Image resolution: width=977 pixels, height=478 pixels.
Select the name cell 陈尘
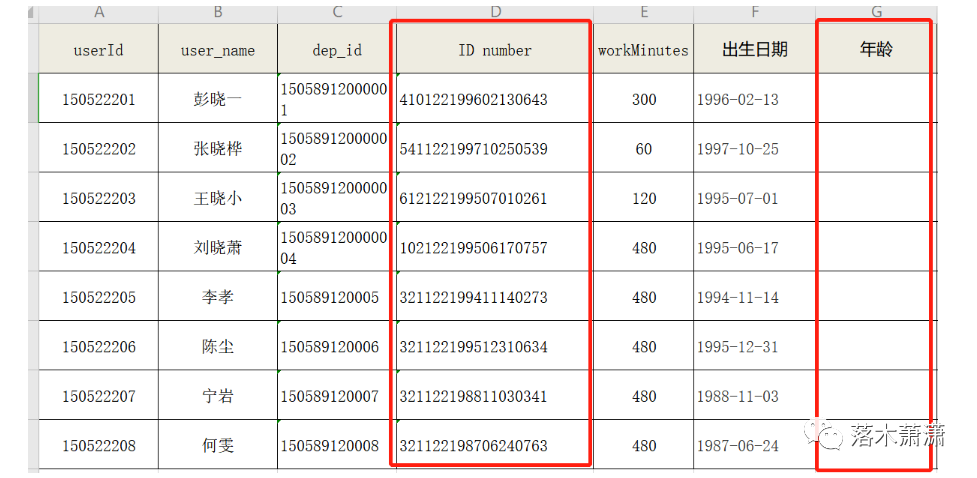[218, 346]
